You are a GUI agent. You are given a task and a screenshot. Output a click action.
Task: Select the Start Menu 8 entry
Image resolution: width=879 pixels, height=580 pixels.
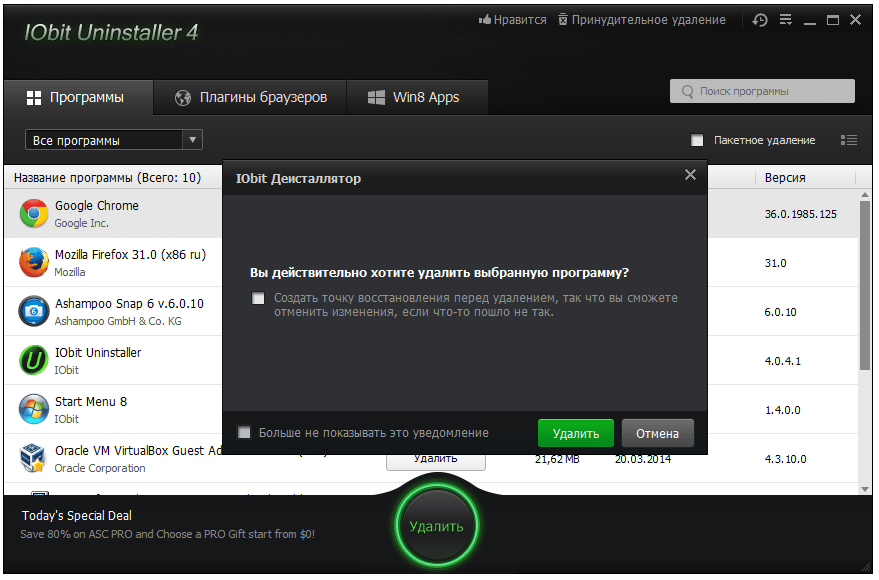tap(91, 401)
